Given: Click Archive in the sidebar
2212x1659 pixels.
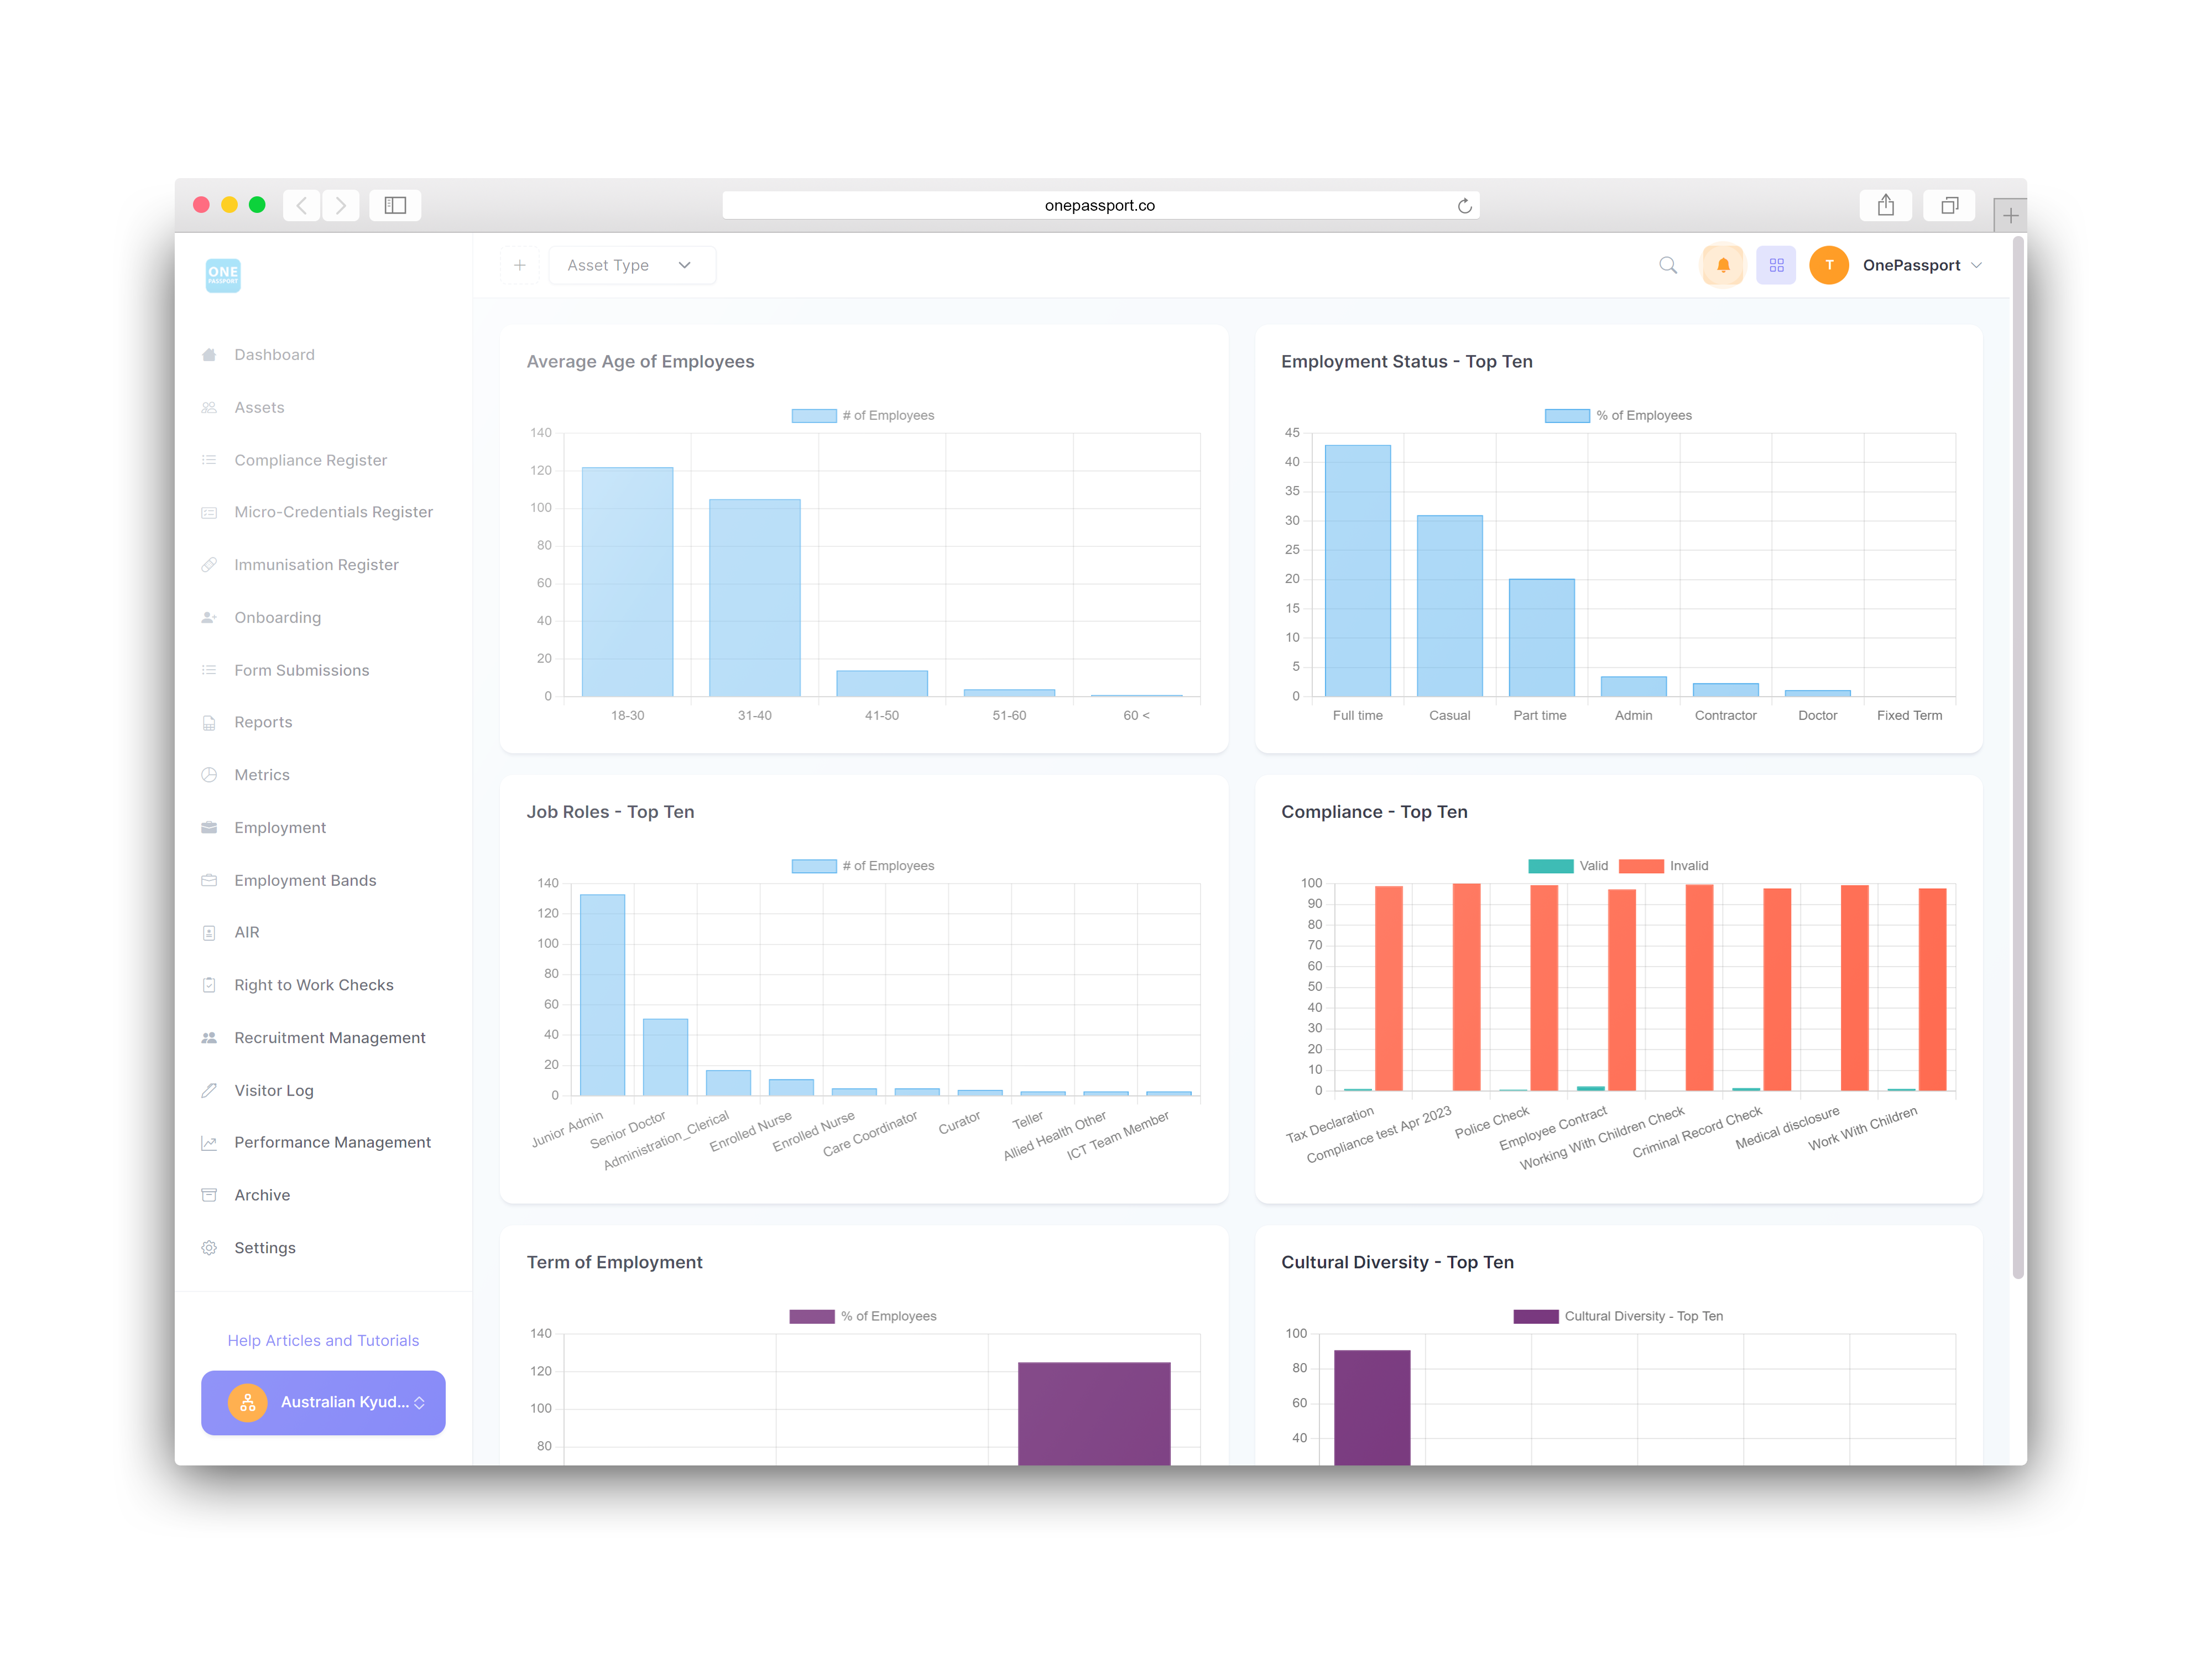Looking at the screenshot, I should tap(263, 1194).
